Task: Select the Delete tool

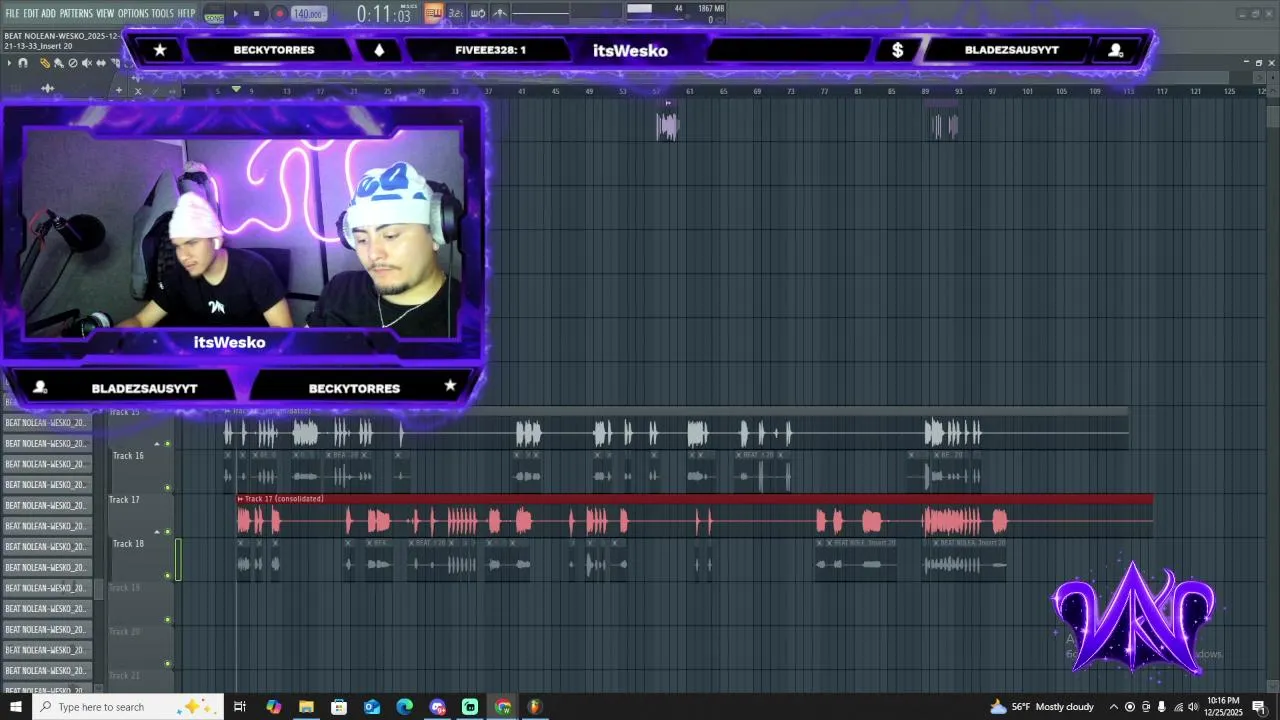Action: click(x=72, y=63)
